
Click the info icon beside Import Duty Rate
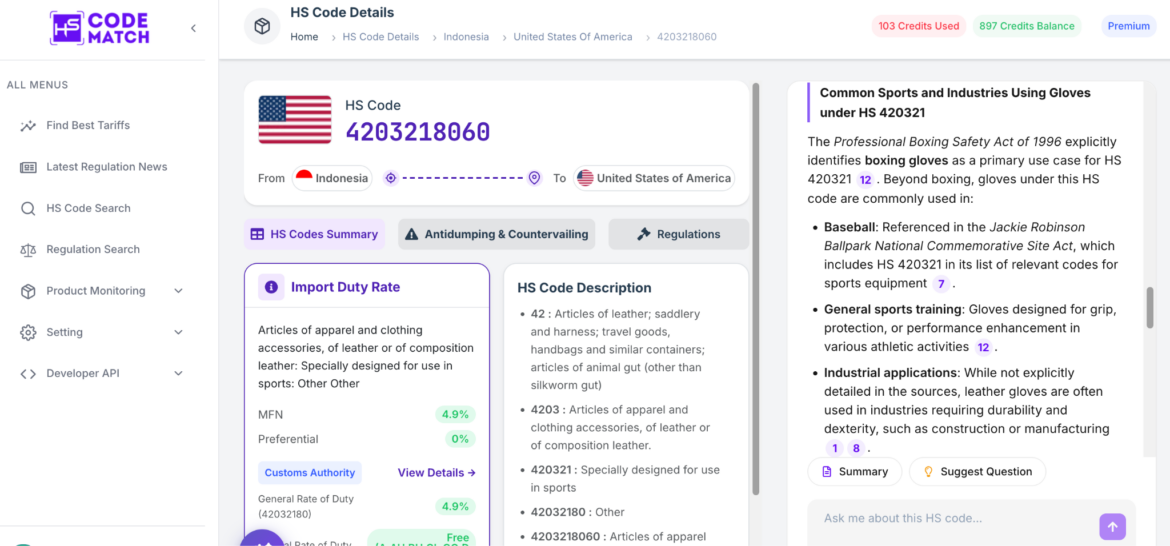(271, 287)
